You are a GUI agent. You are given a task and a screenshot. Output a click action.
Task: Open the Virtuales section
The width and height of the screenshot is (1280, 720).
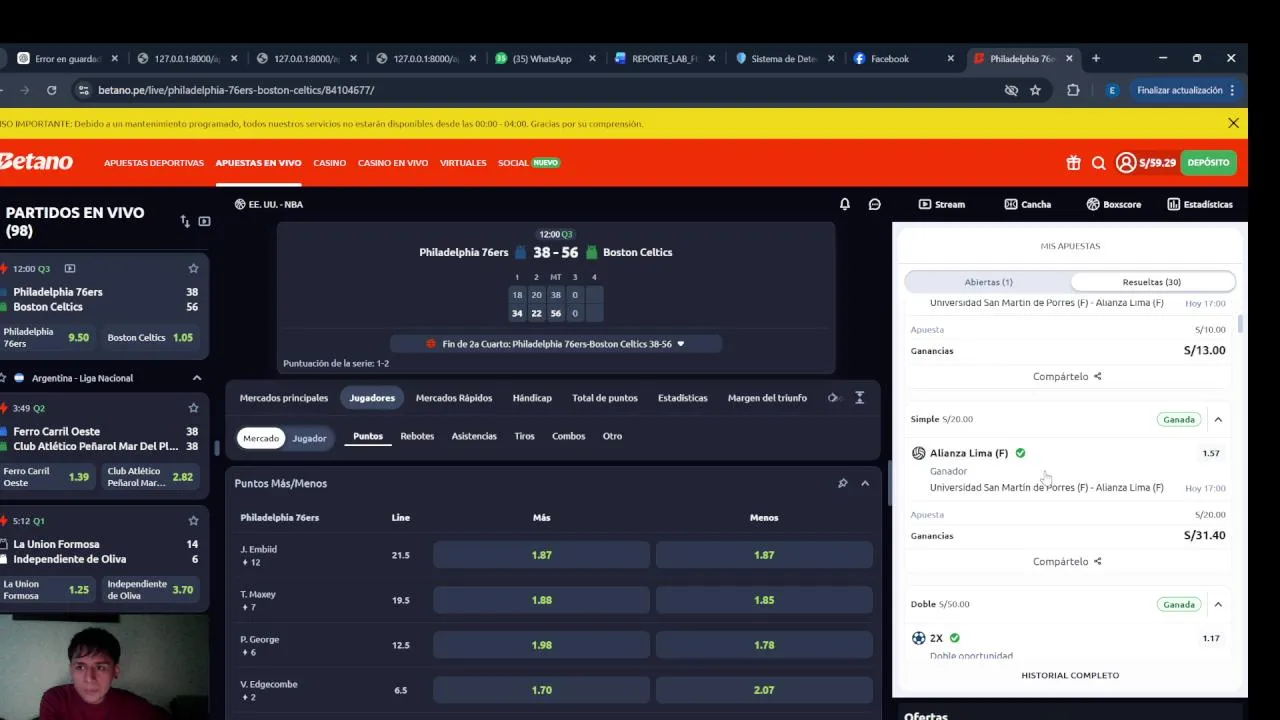tap(463, 163)
